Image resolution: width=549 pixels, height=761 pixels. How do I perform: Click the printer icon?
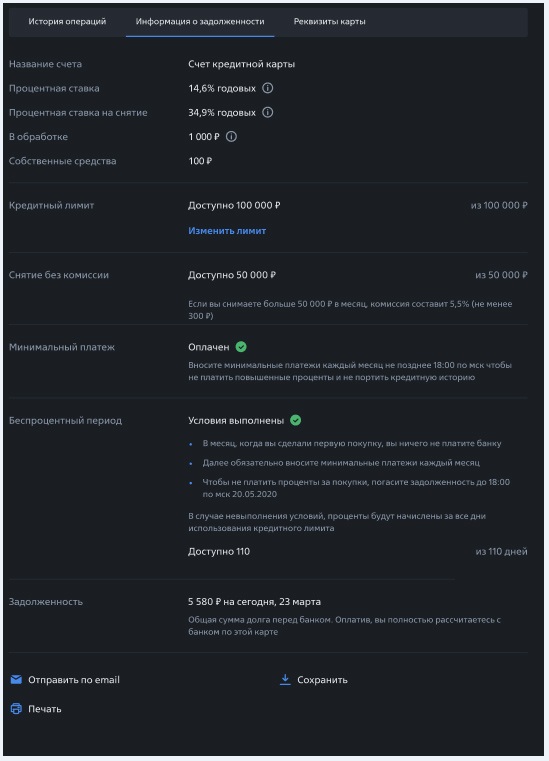16,709
